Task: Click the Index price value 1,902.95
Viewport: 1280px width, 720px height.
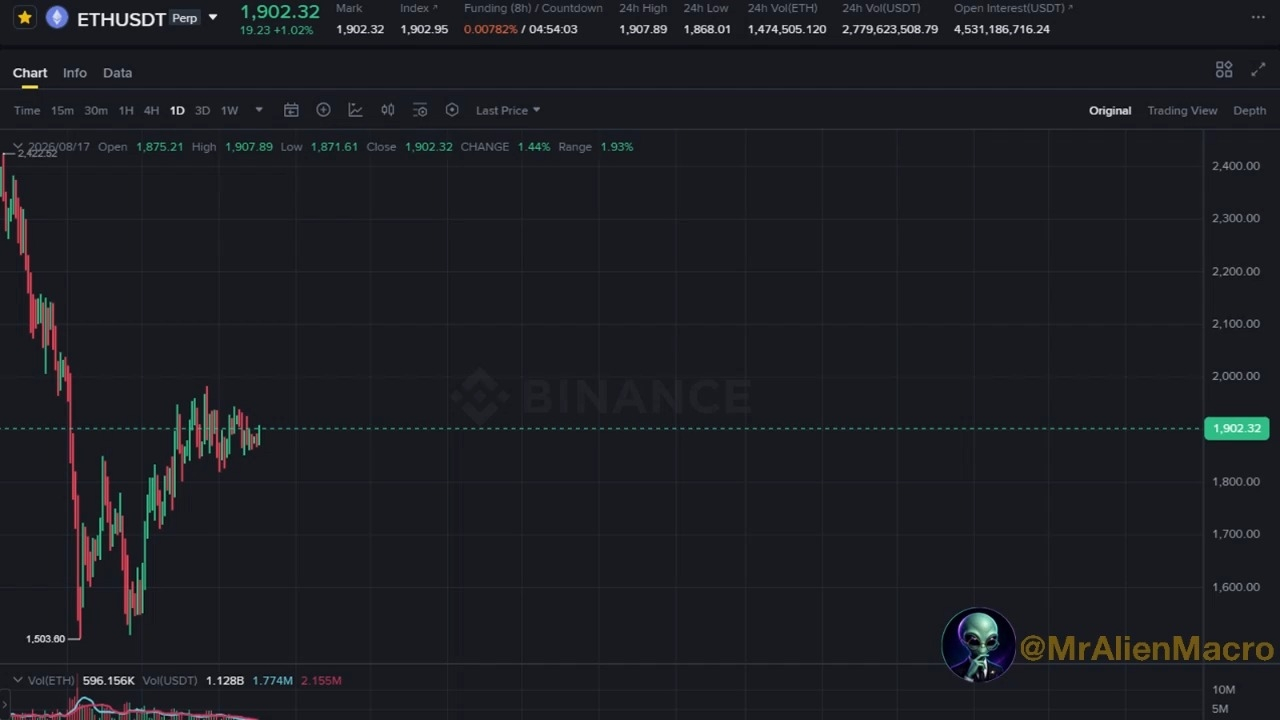Action: [x=424, y=29]
